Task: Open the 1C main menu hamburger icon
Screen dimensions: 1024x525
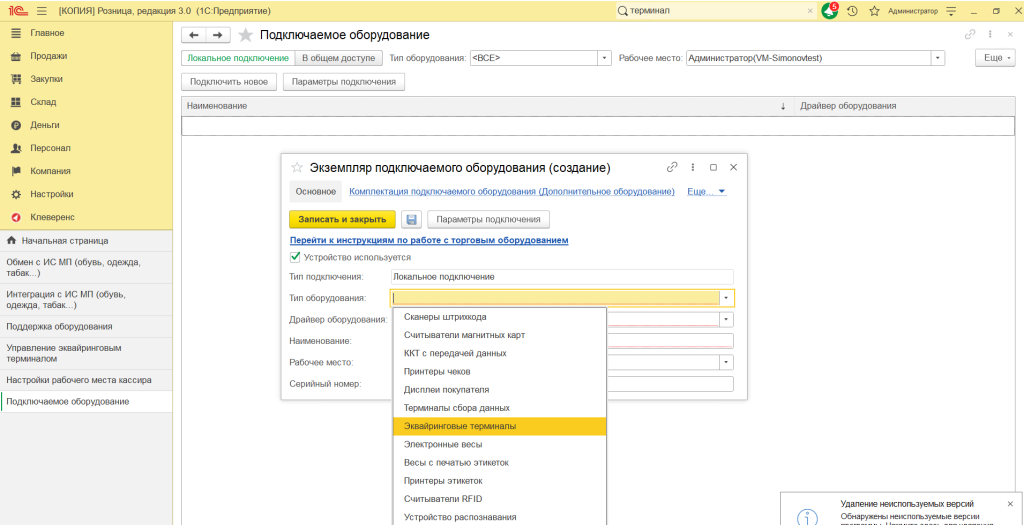Action: [42, 11]
